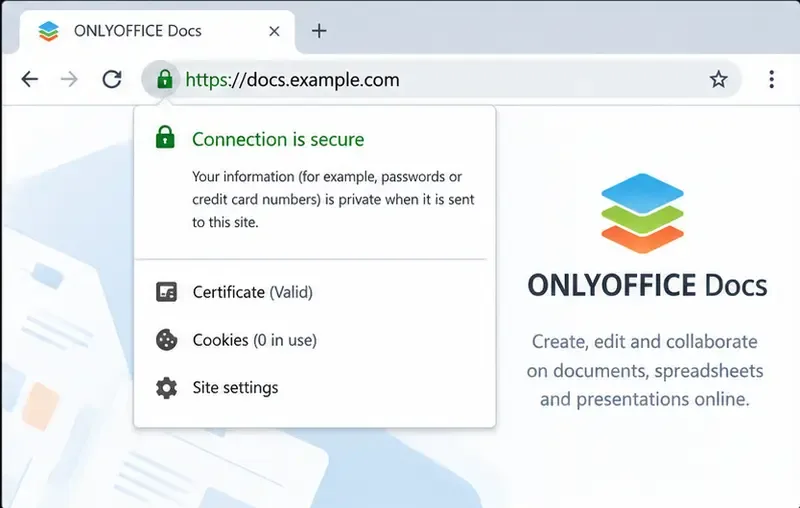Click the text 'Your information (for example, passwords or'
Viewport: 800px width, 508px height.
tap(327, 177)
